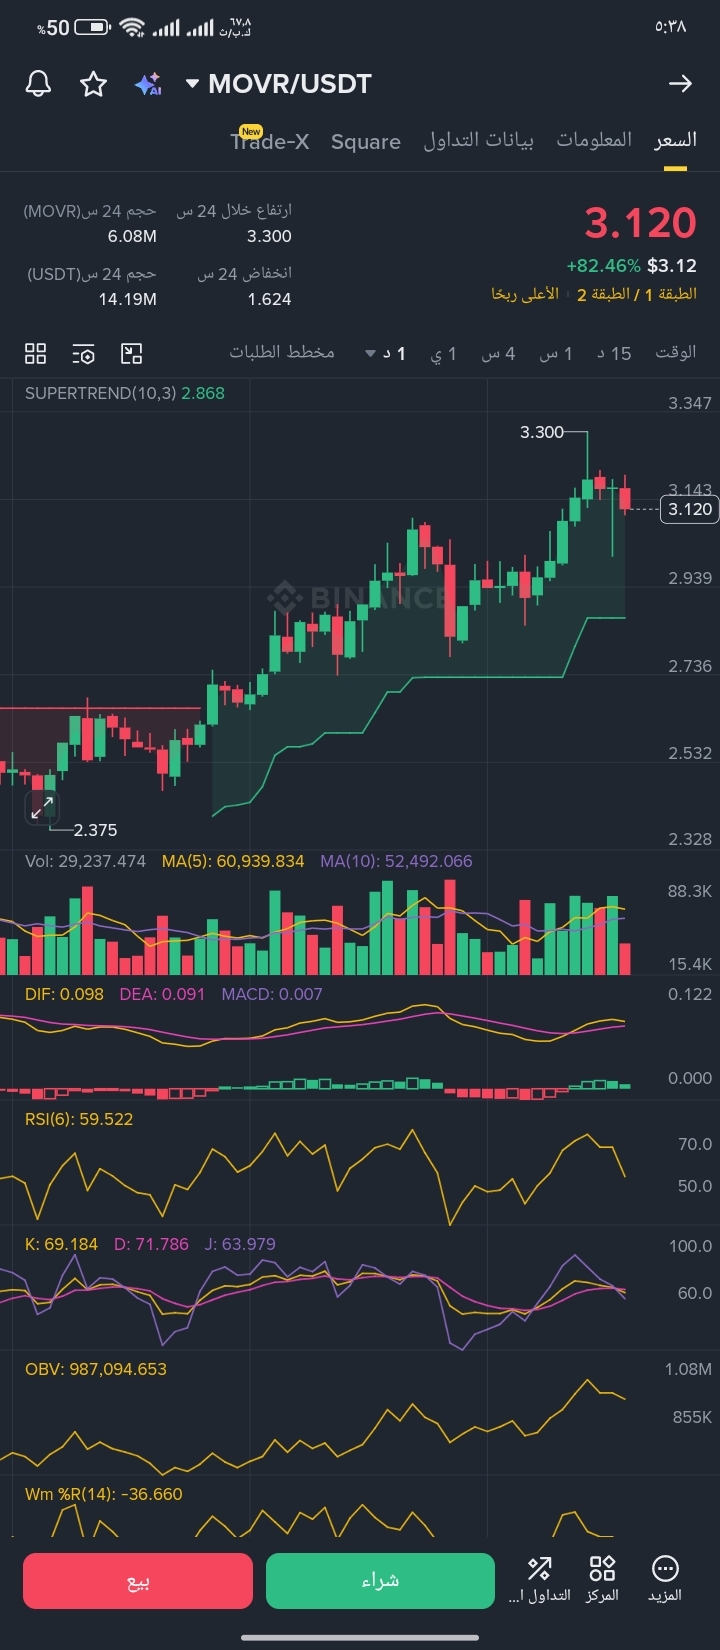The width and height of the screenshot is (720, 1650).
Task: Tap the الطبقة 1 / الطبقة 2 tag
Action: point(637,295)
